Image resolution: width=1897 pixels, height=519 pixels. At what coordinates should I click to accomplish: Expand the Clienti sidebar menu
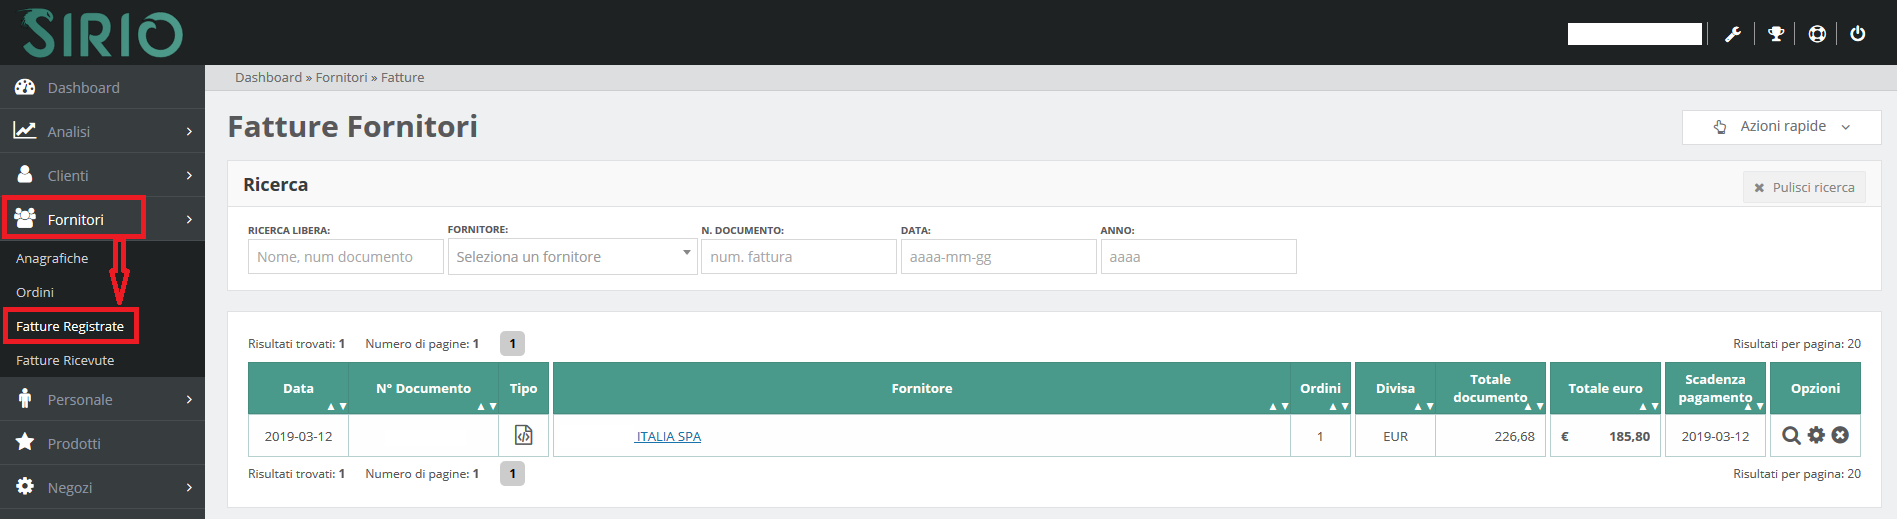(102, 175)
